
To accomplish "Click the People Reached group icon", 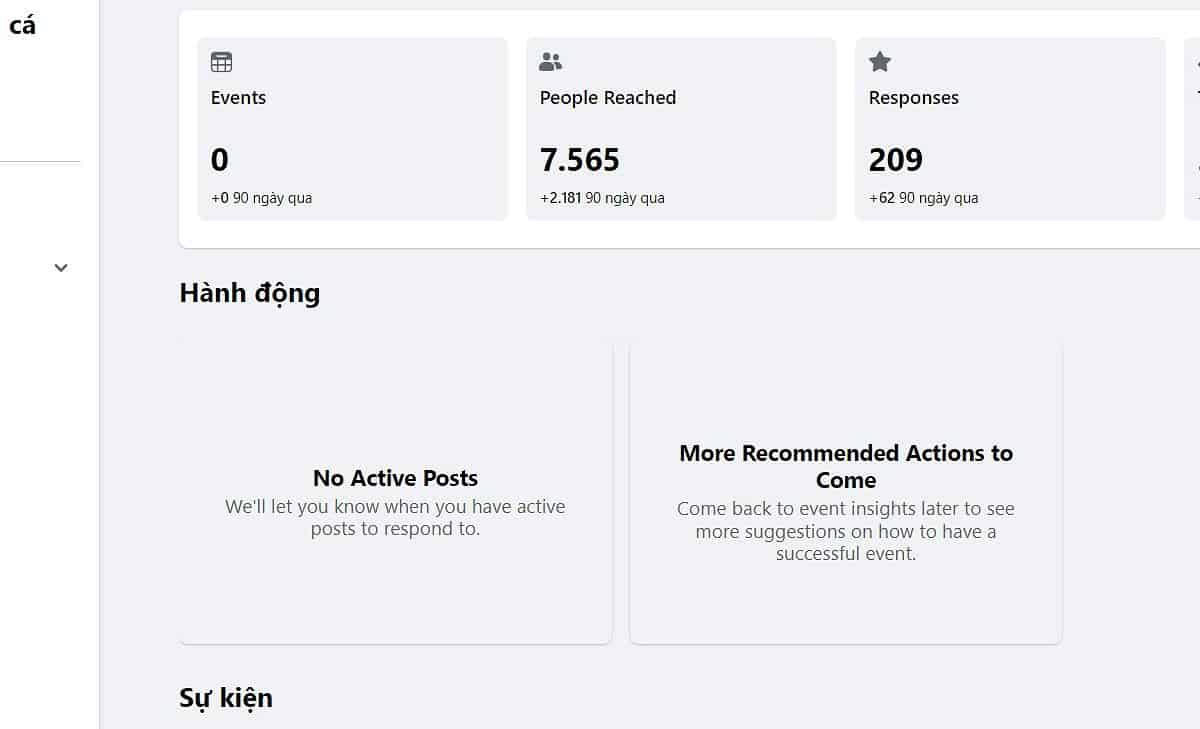I will pyautogui.click(x=550, y=62).
